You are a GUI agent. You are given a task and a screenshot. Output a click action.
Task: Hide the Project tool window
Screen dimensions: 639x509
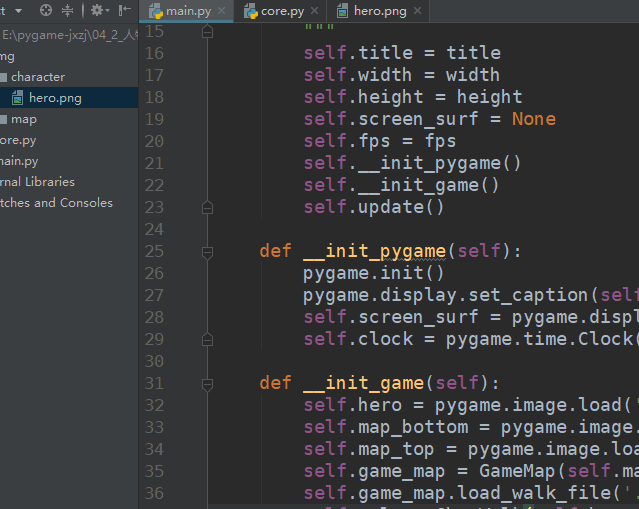click(124, 11)
